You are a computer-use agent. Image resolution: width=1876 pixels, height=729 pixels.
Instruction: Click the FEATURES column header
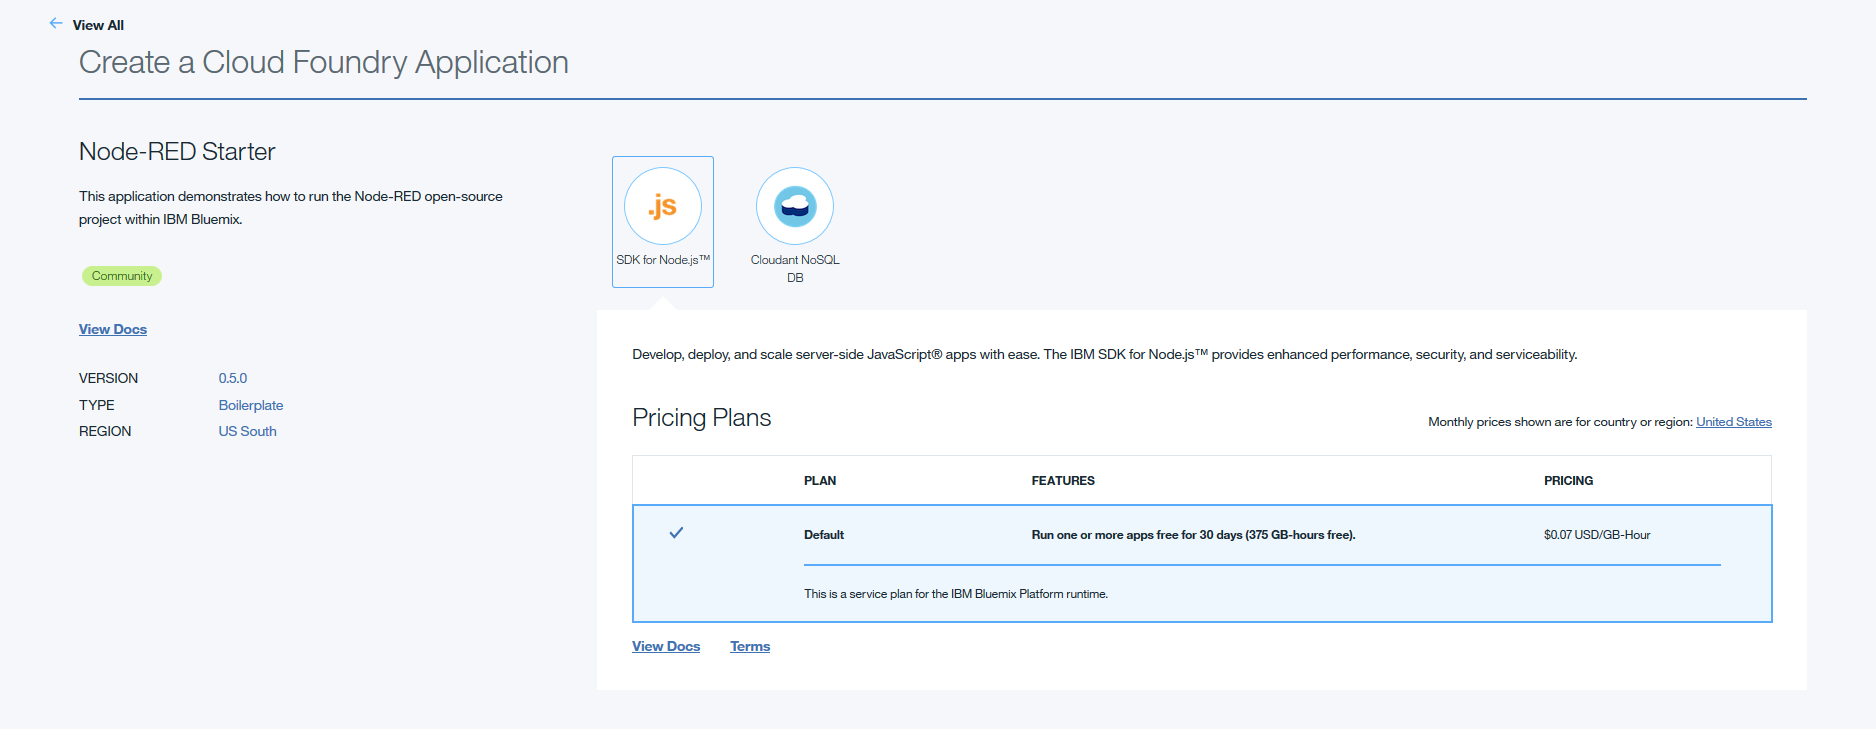1063,481
